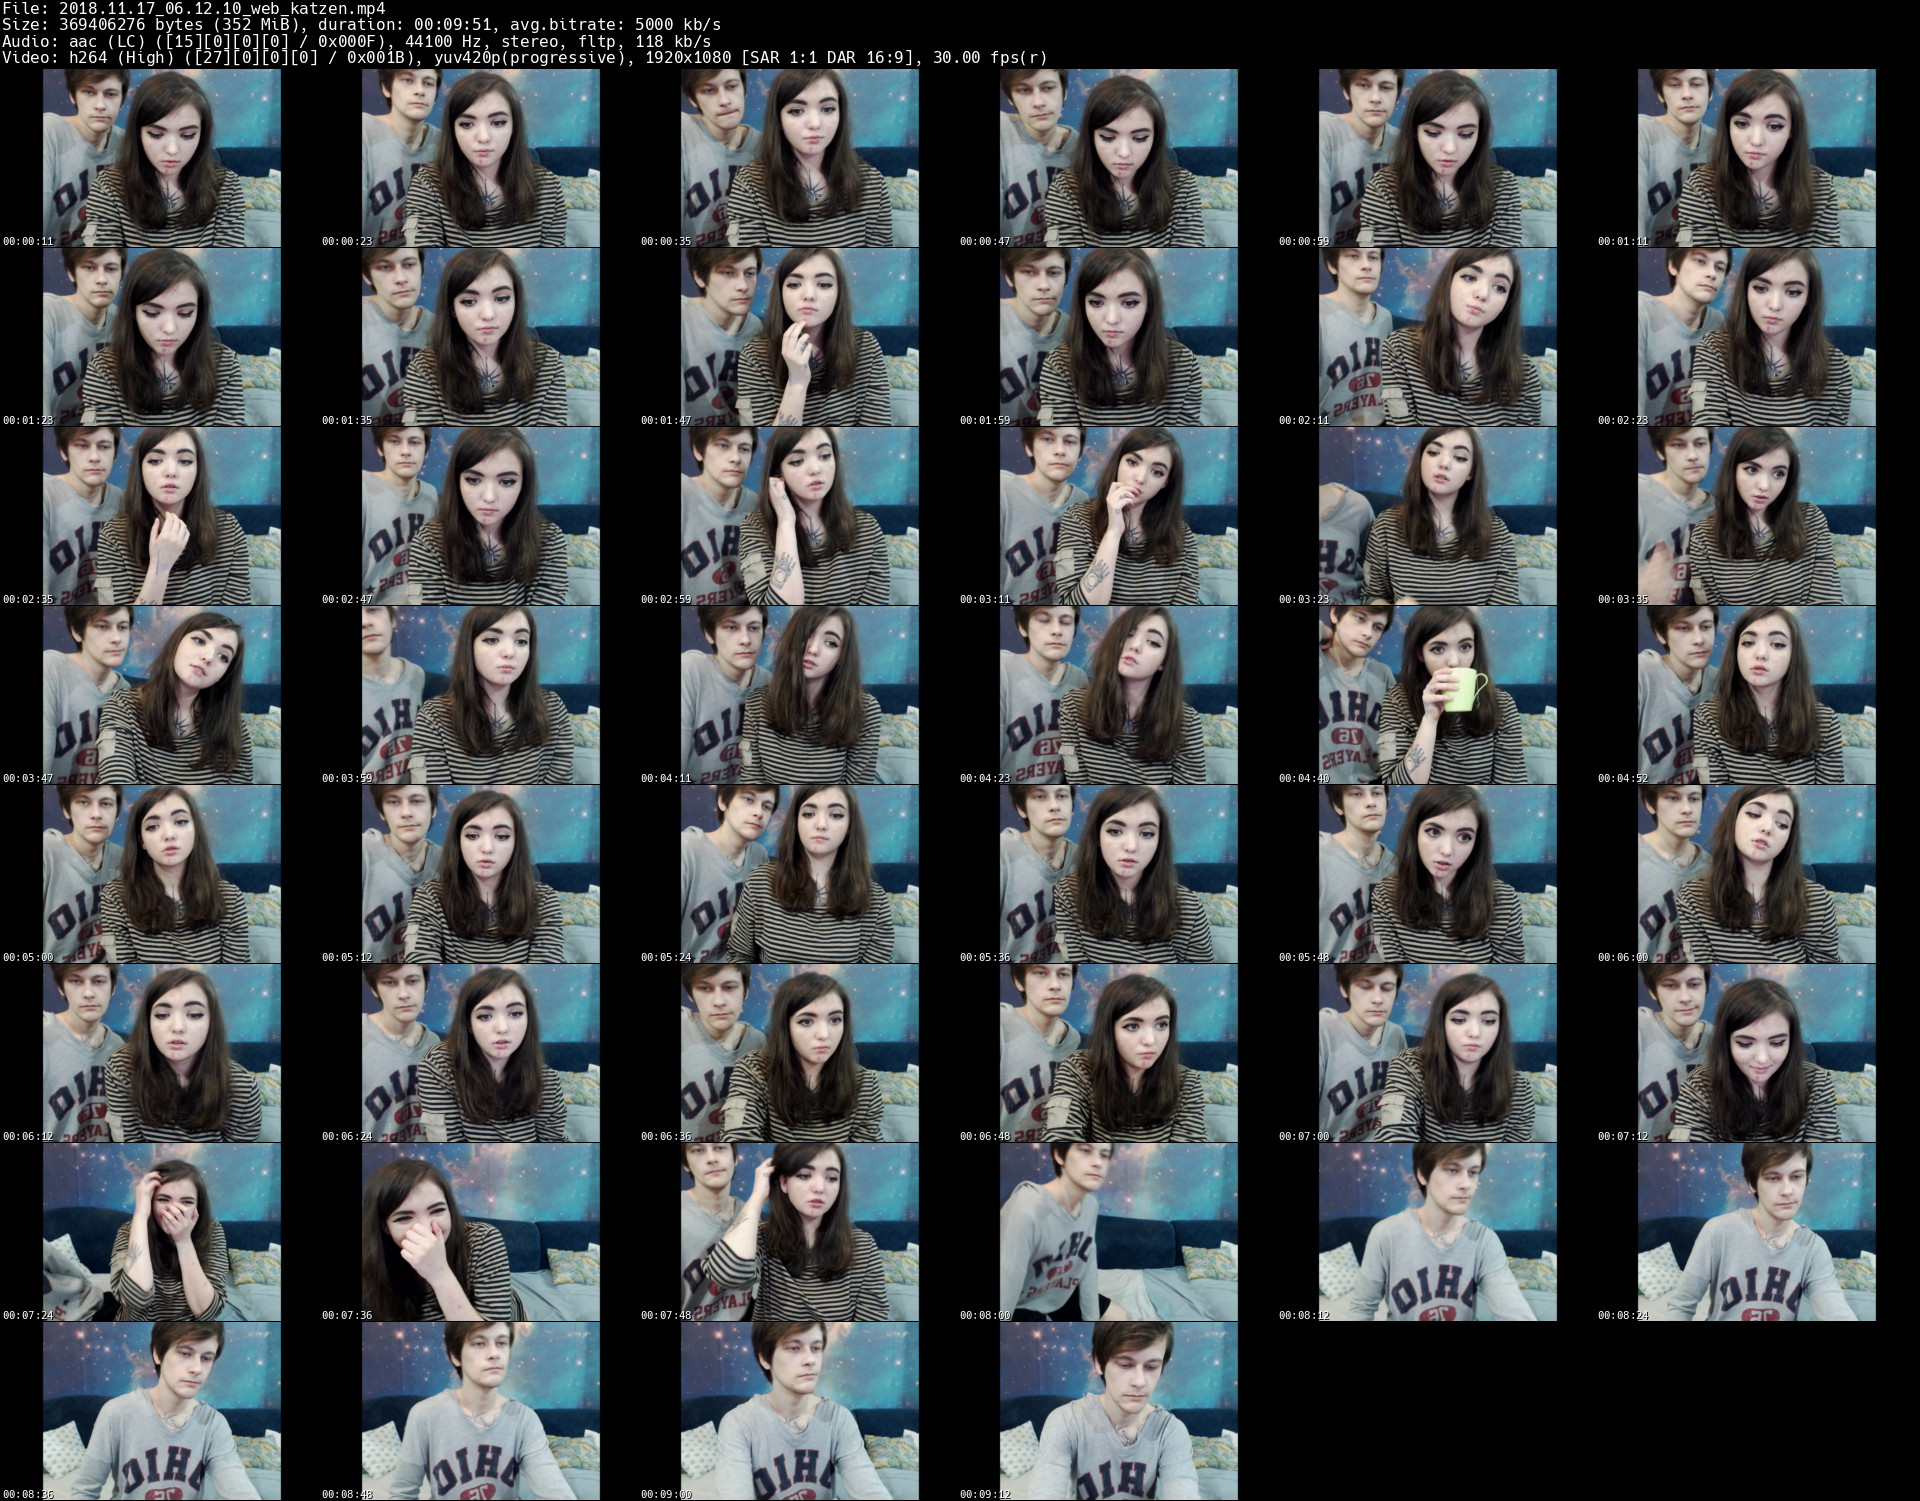
Task: Select the frame at 00:01:23
Action: click(161, 337)
